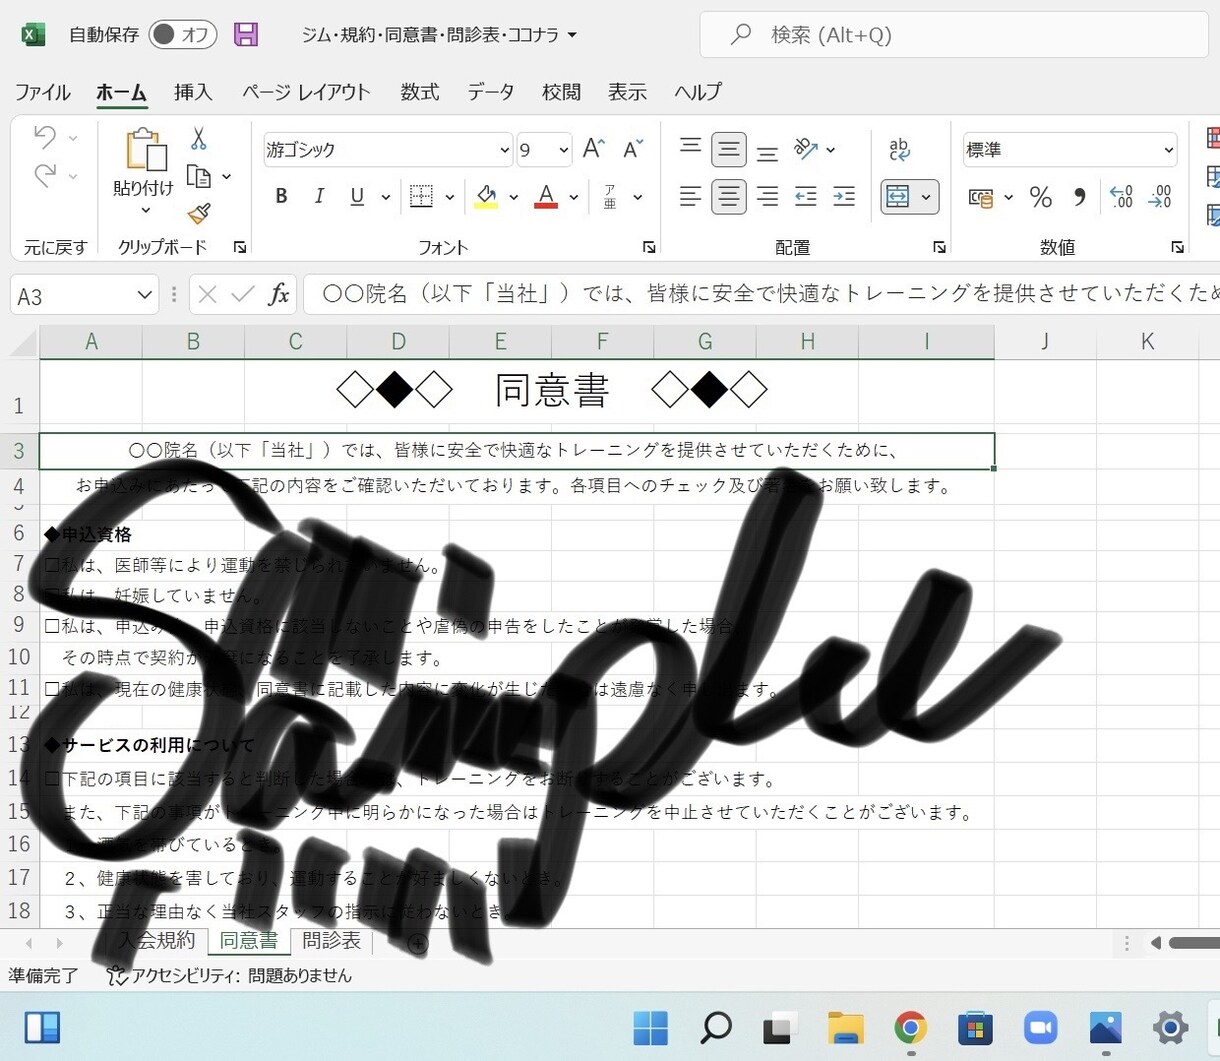This screenshot has height=1061, width=1220.
Task: Apply the Percent style icon
Action: [1041, 197]
